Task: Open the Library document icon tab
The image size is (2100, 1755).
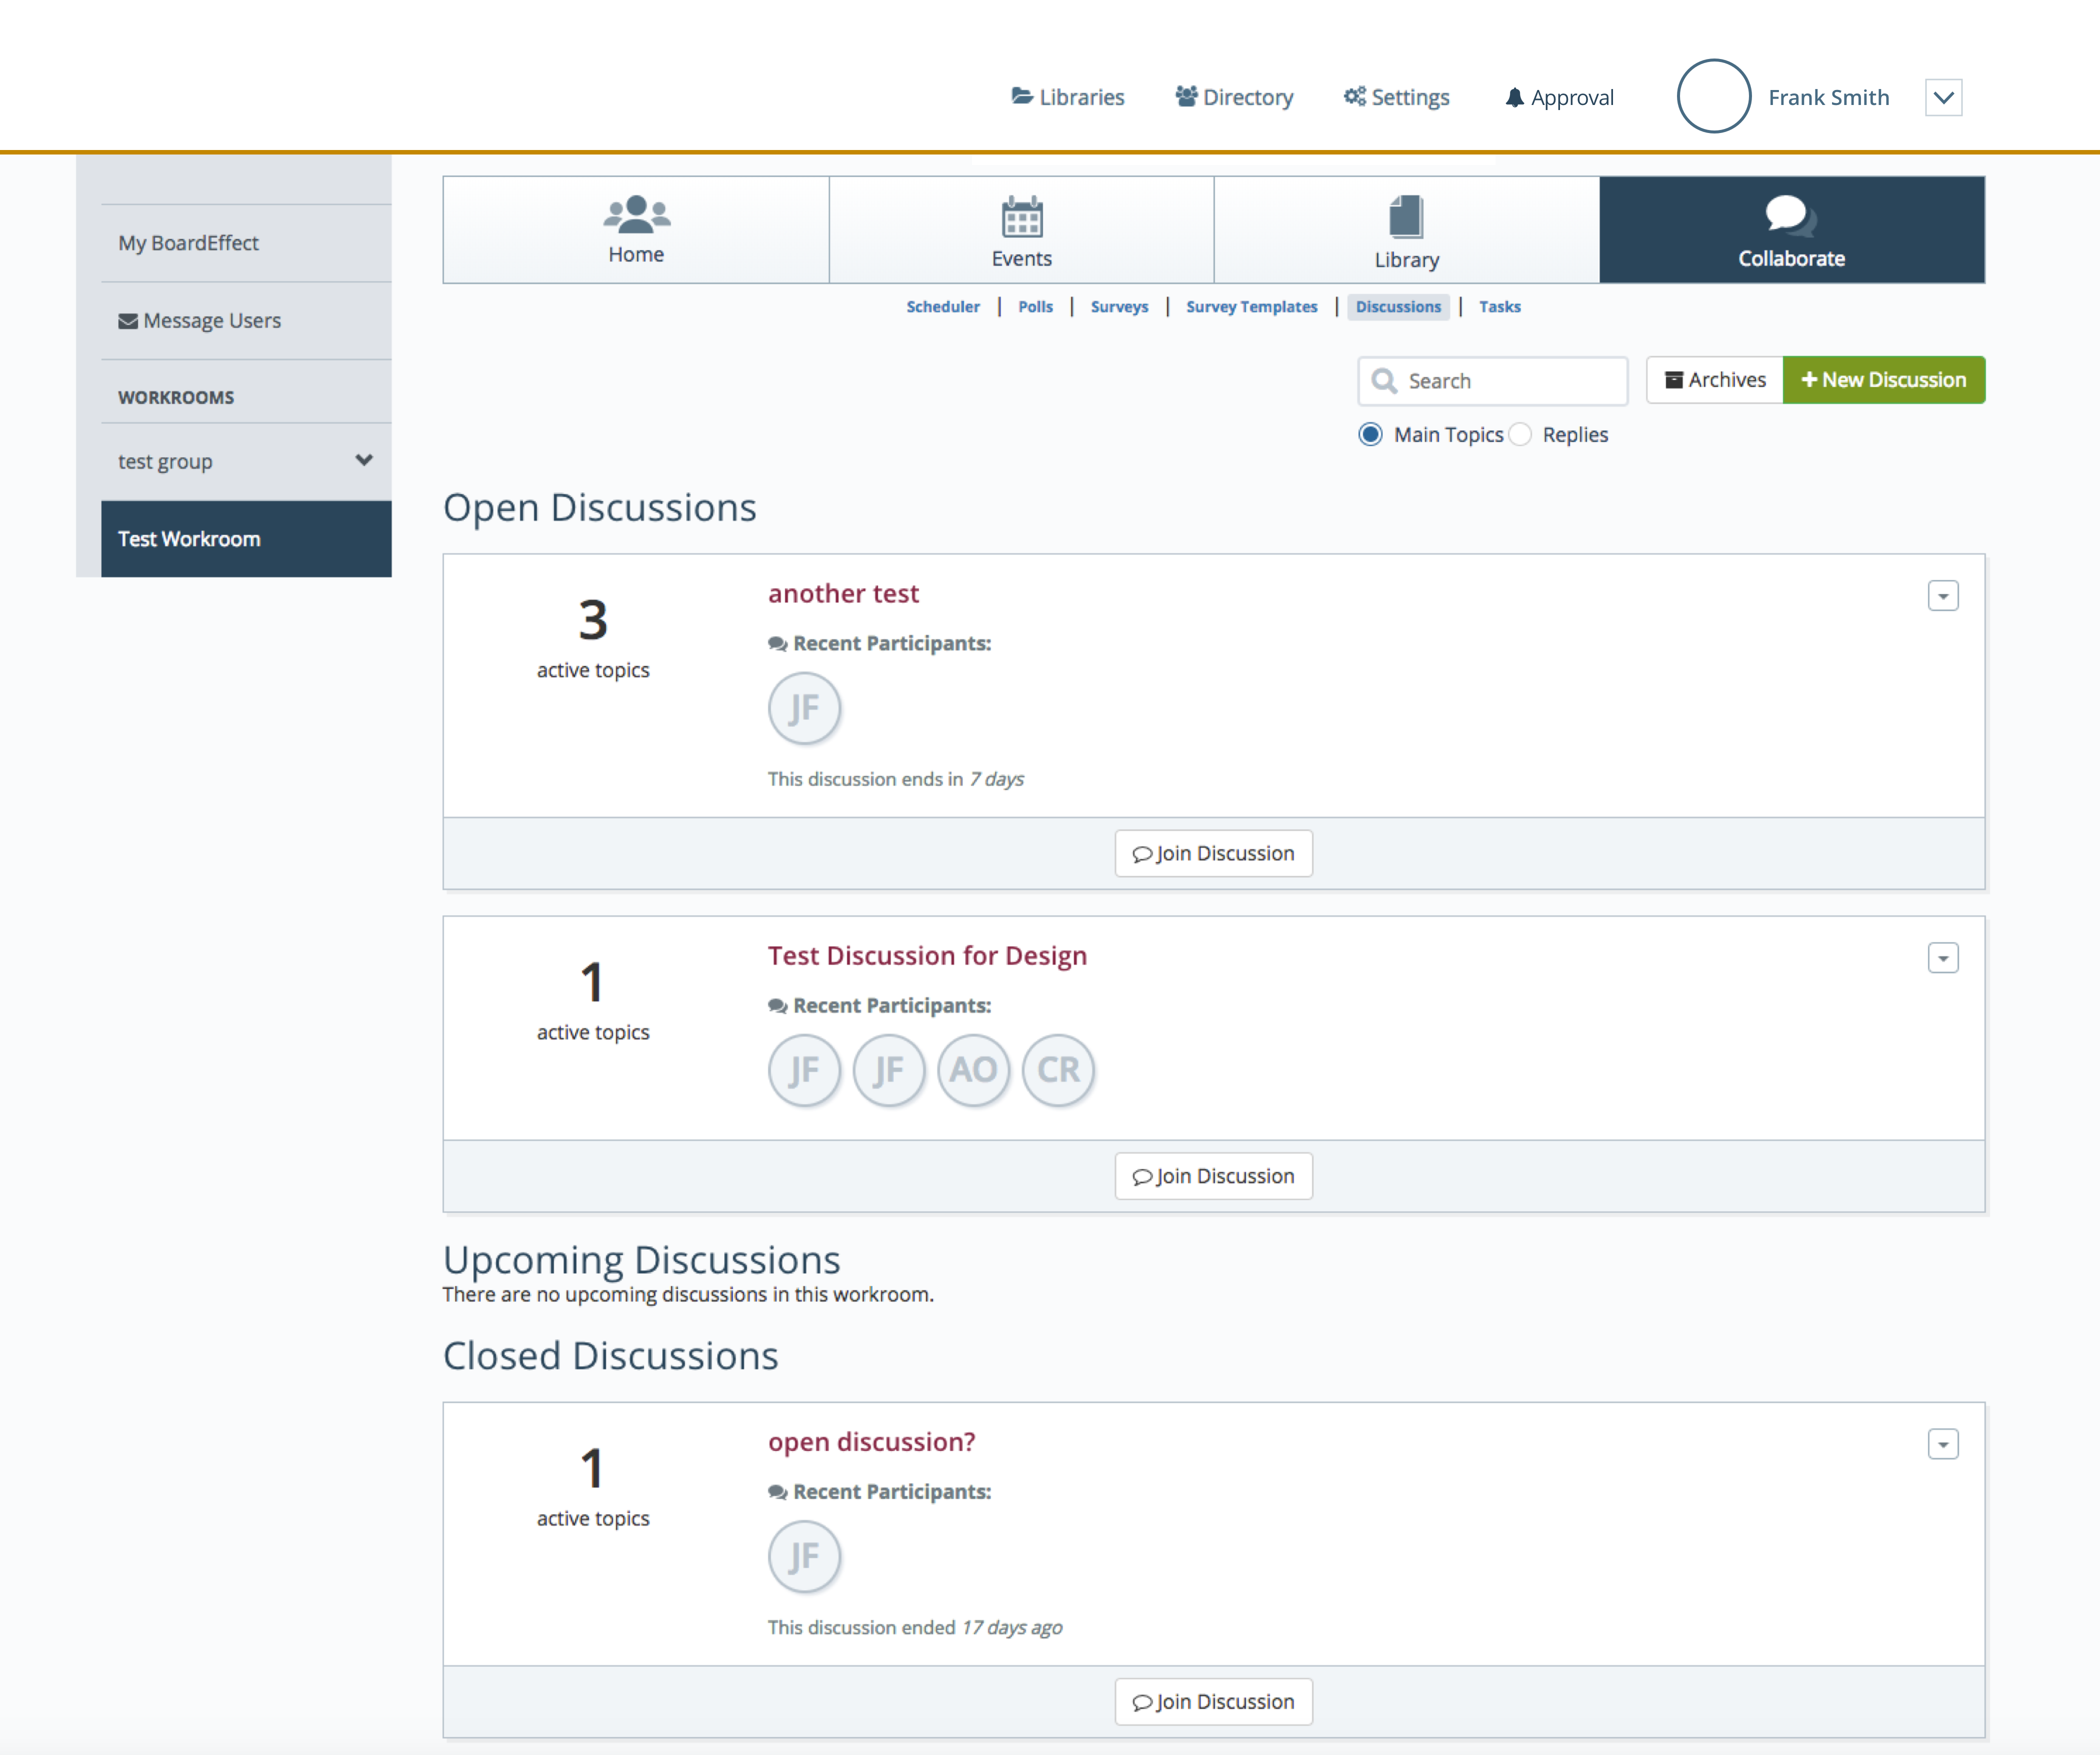Action: (x=1406, y=216)
